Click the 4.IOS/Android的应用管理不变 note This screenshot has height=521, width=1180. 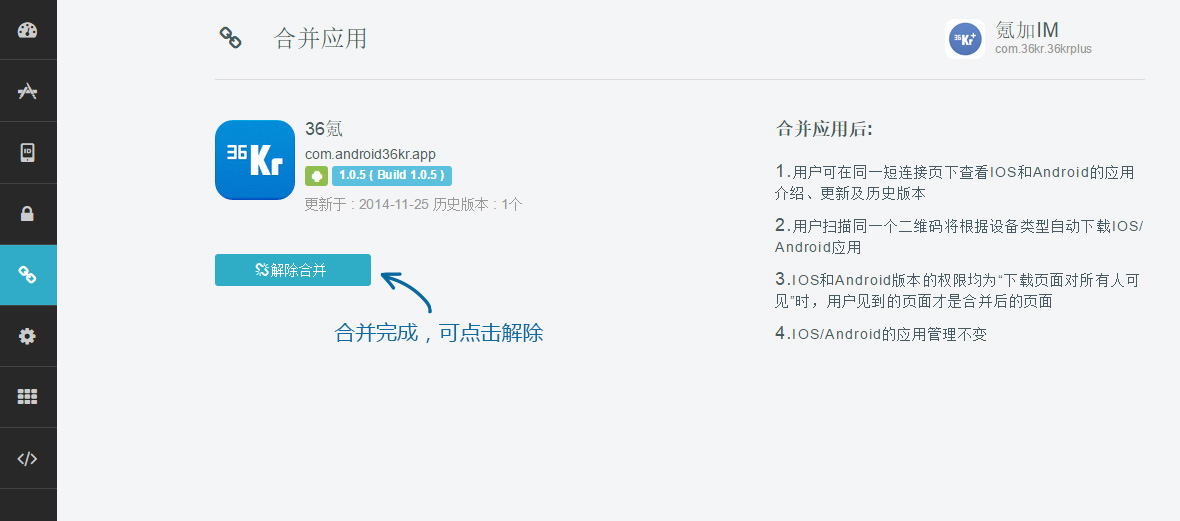pyautogui.click(x=880, y=334)
